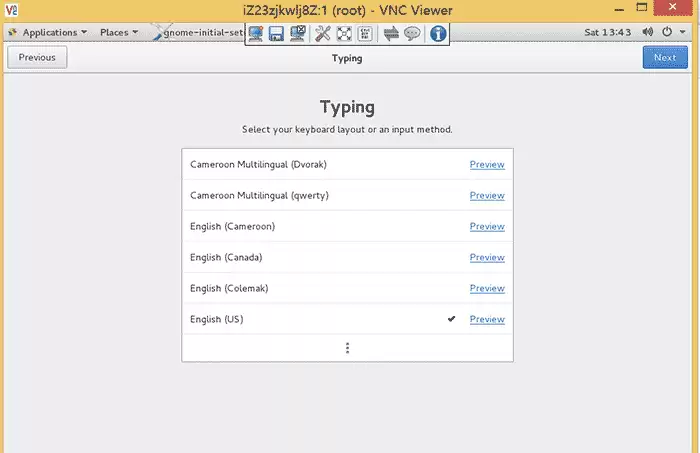700x453 pixels.
Task: Expand the power system menu arrow
Action: pos(683,32)
